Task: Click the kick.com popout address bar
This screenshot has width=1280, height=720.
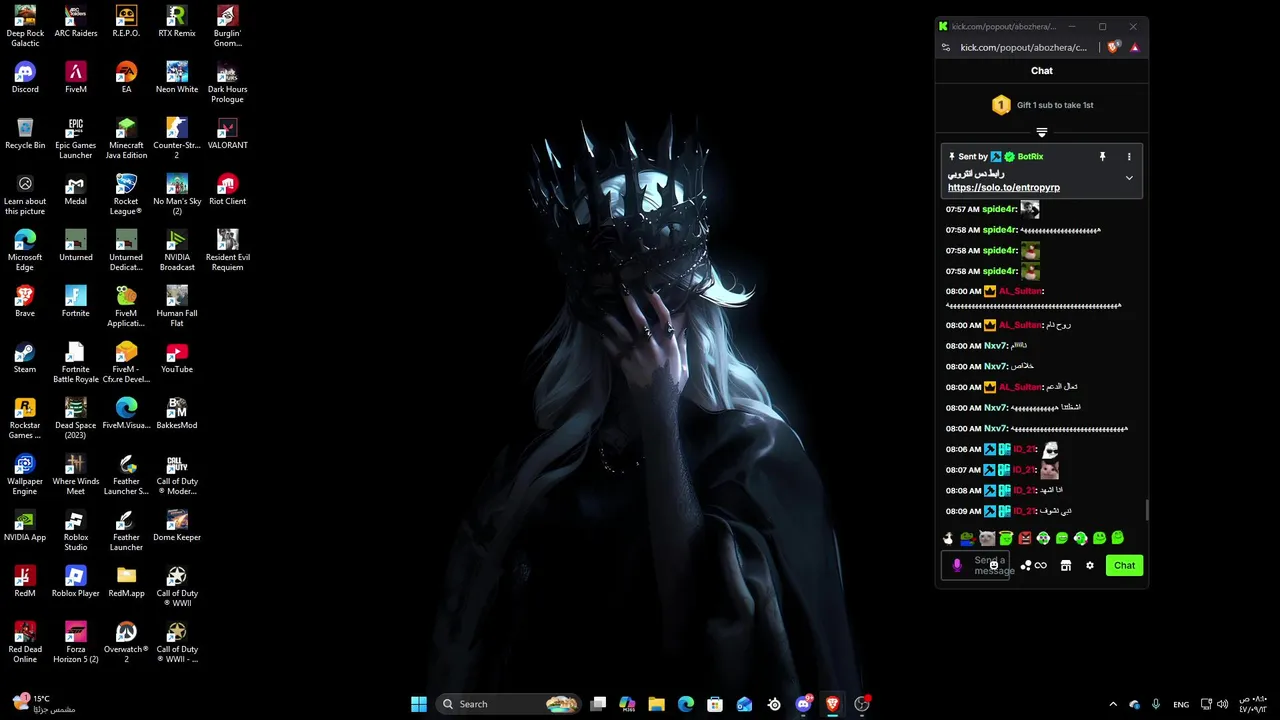Action: click(x=1023, y=47)
